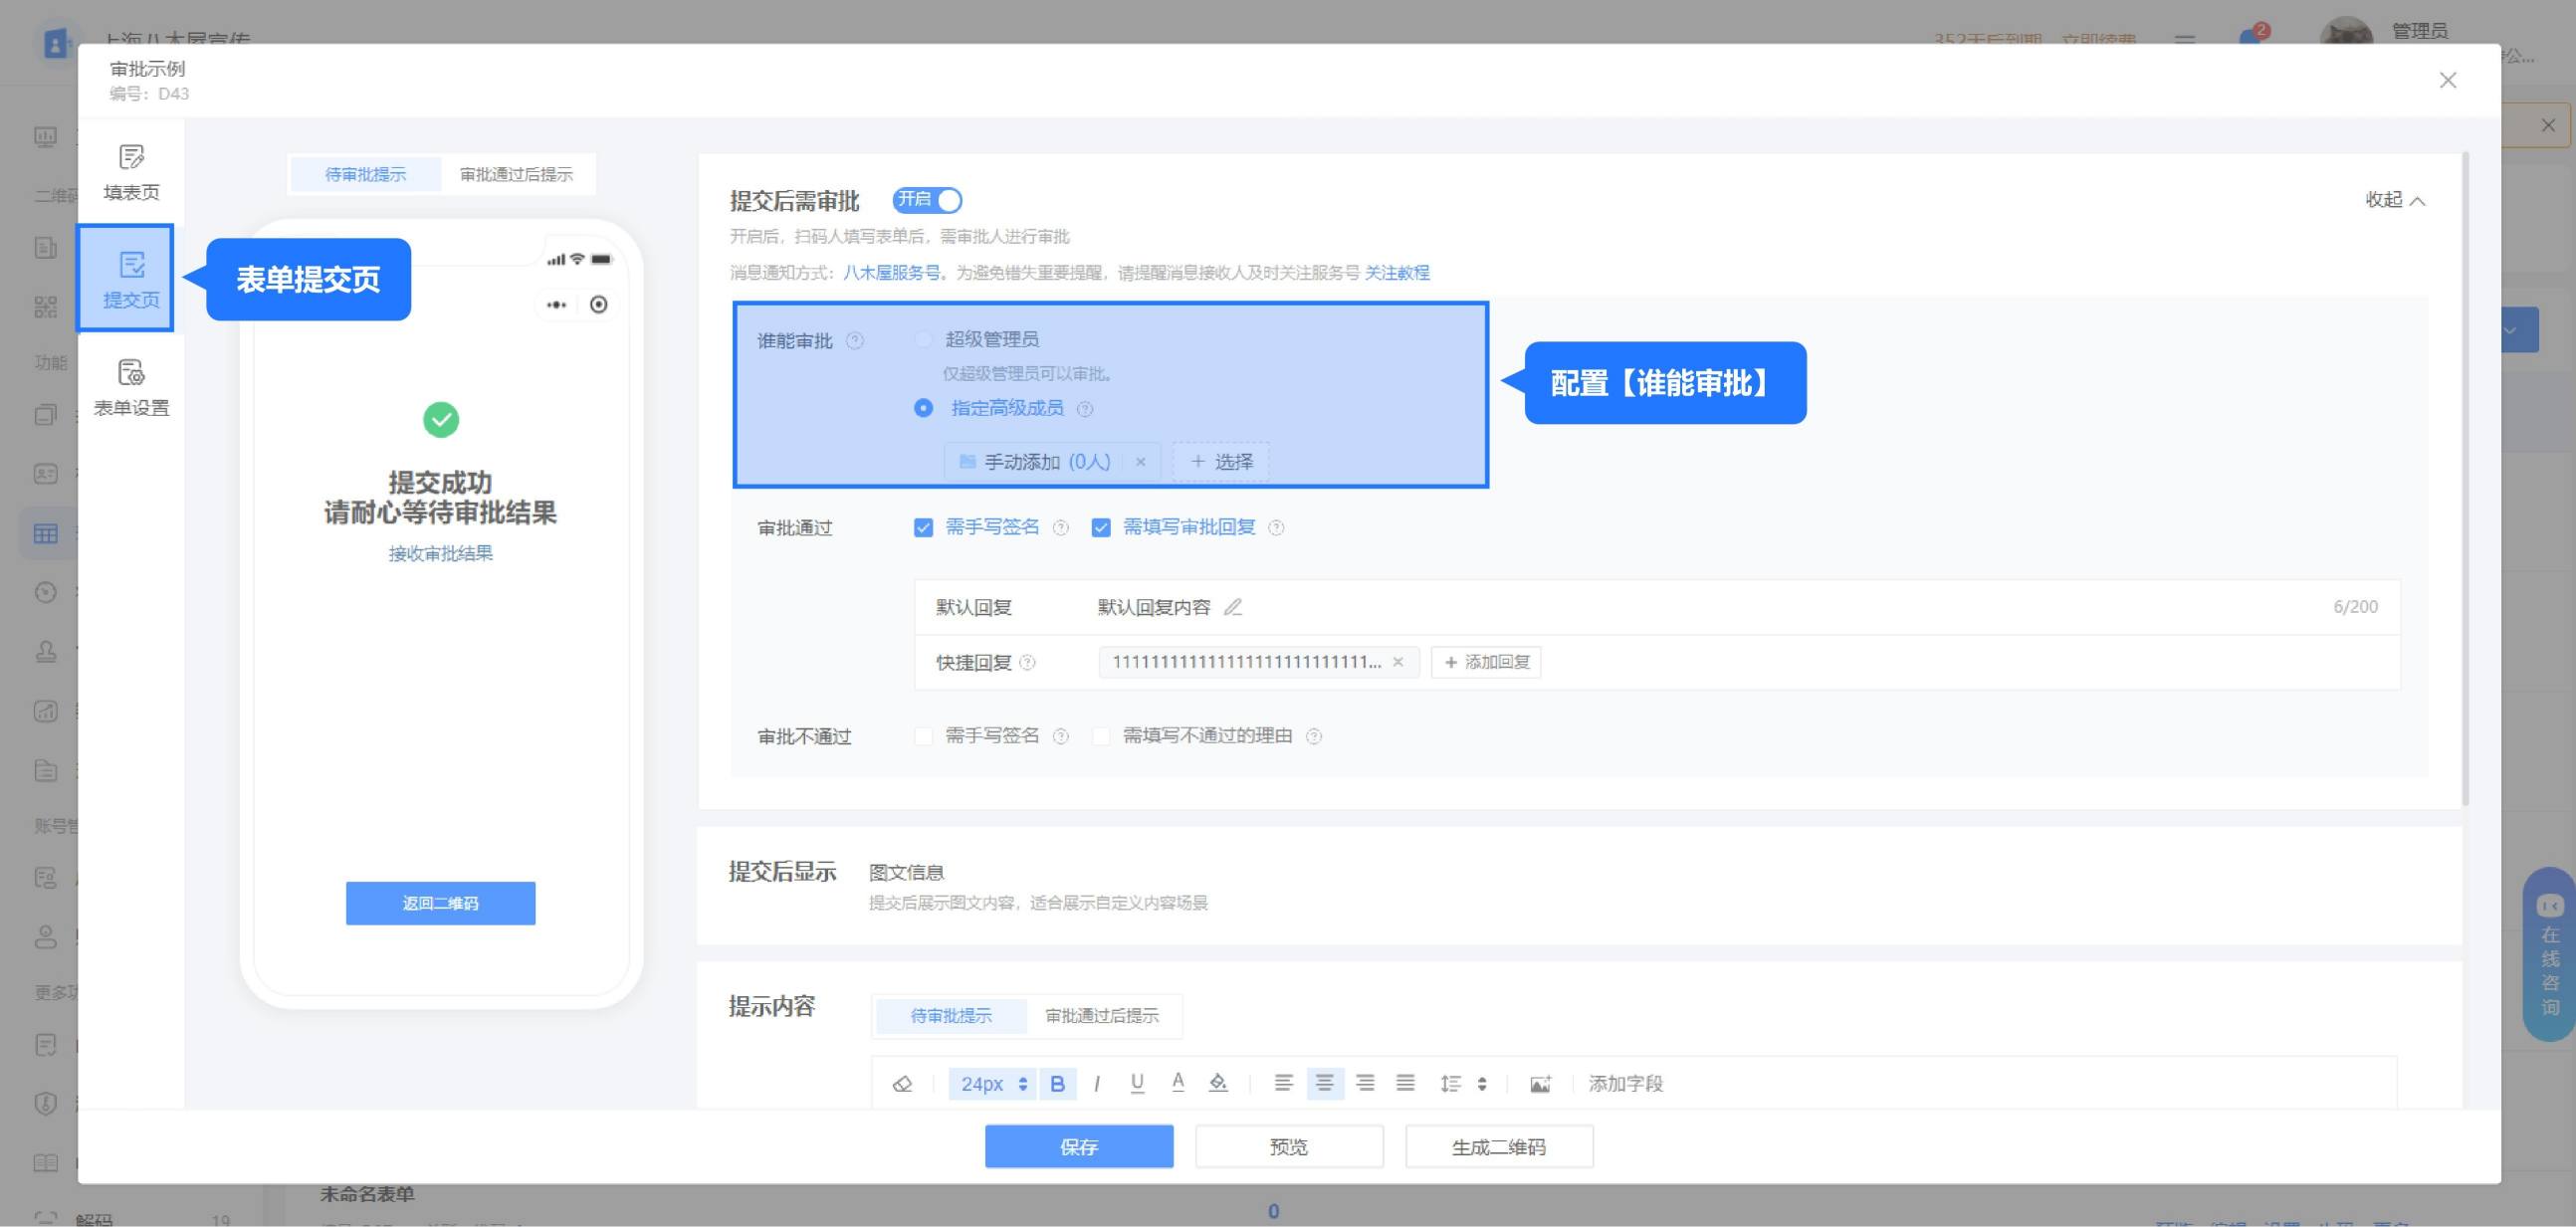
Task: Click help icon next to 谁能审批
Action: point(854,341)
